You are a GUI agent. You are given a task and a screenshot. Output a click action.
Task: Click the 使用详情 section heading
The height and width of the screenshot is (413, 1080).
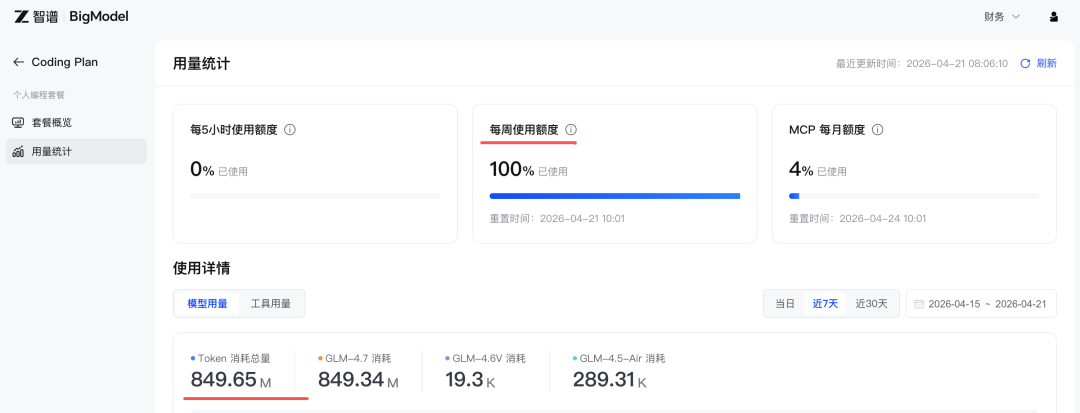coord(201,268)
